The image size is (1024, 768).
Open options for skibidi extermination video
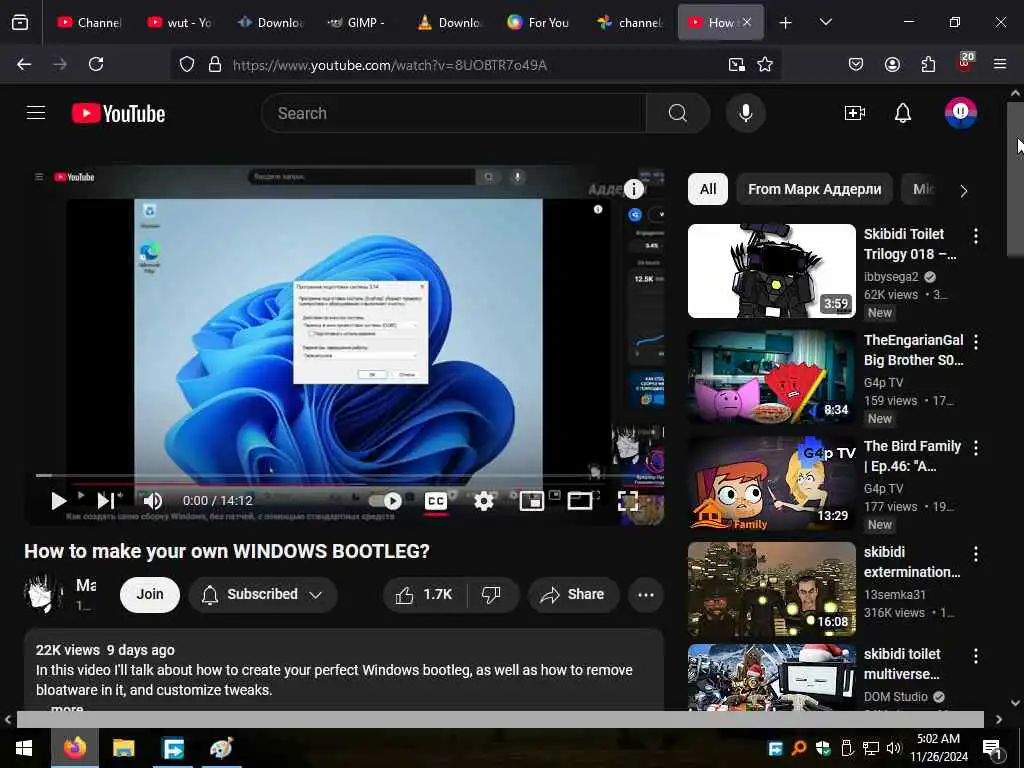(976, 554)
